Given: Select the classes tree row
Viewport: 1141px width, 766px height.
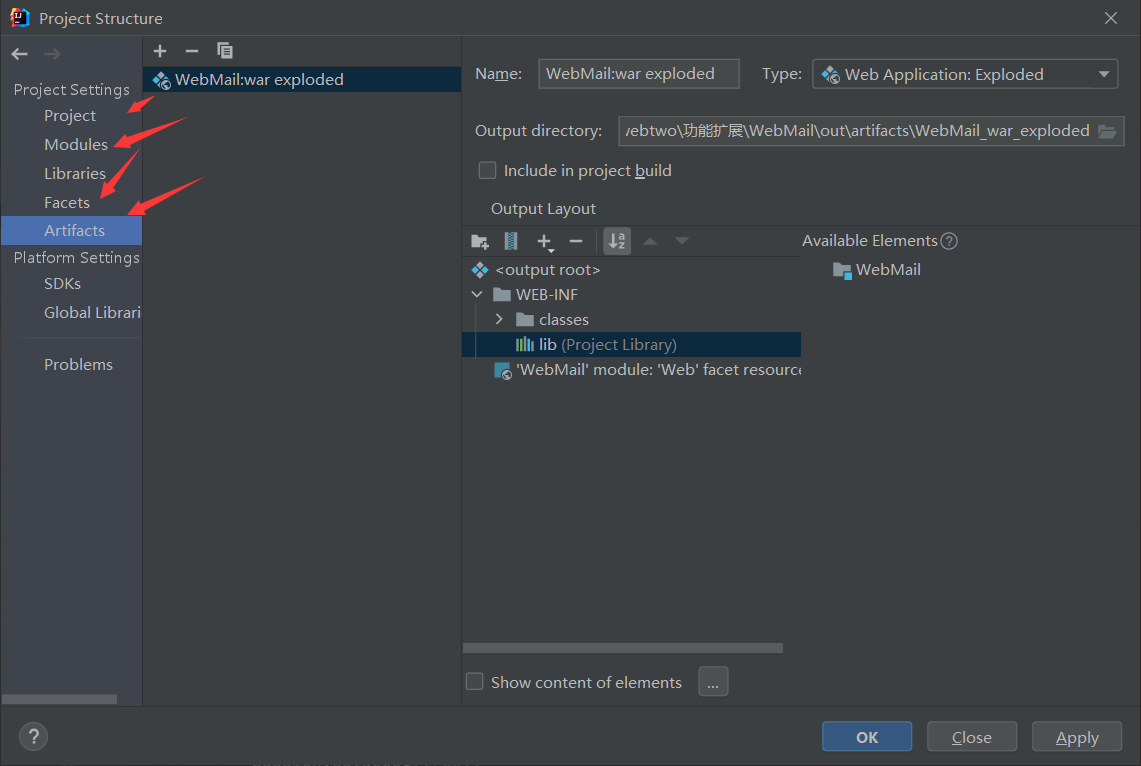Looking at the screenshot, I should 632,320.
